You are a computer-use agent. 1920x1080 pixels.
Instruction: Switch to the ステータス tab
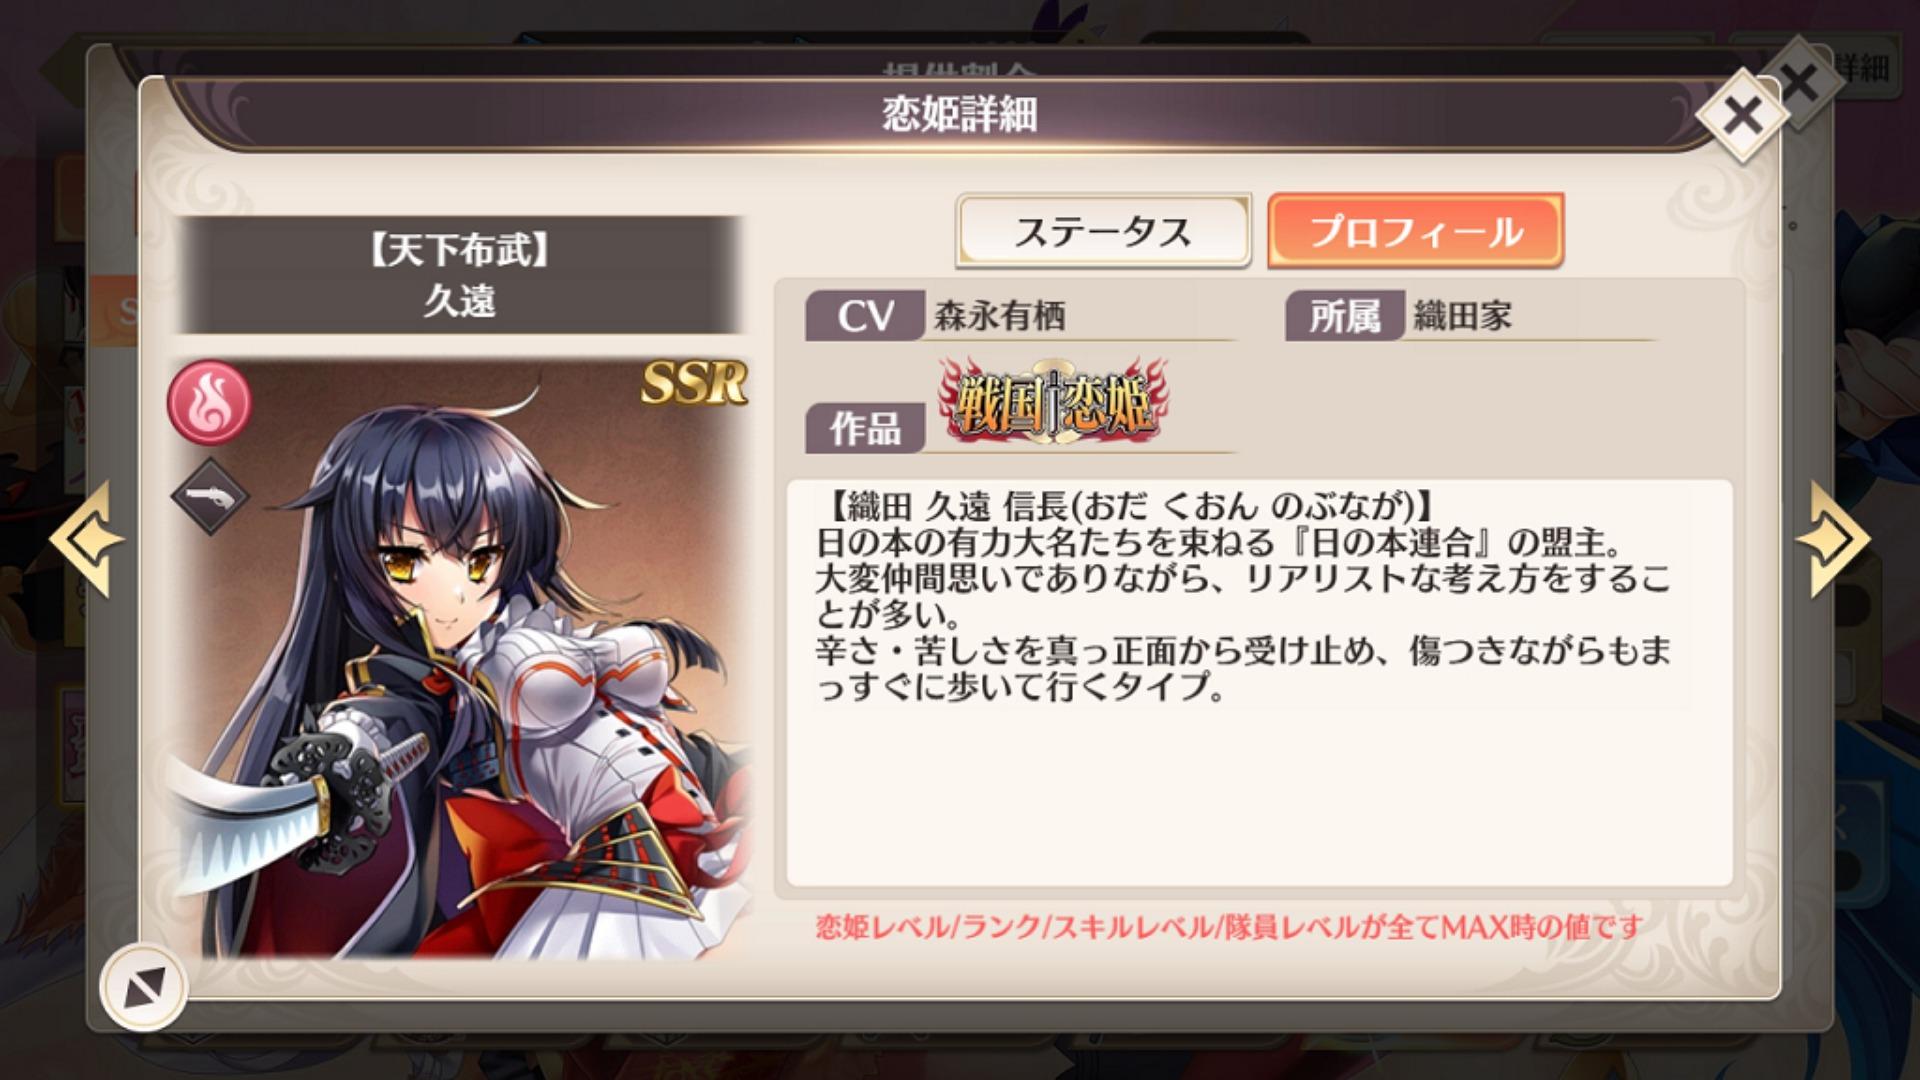point(1103,231)
